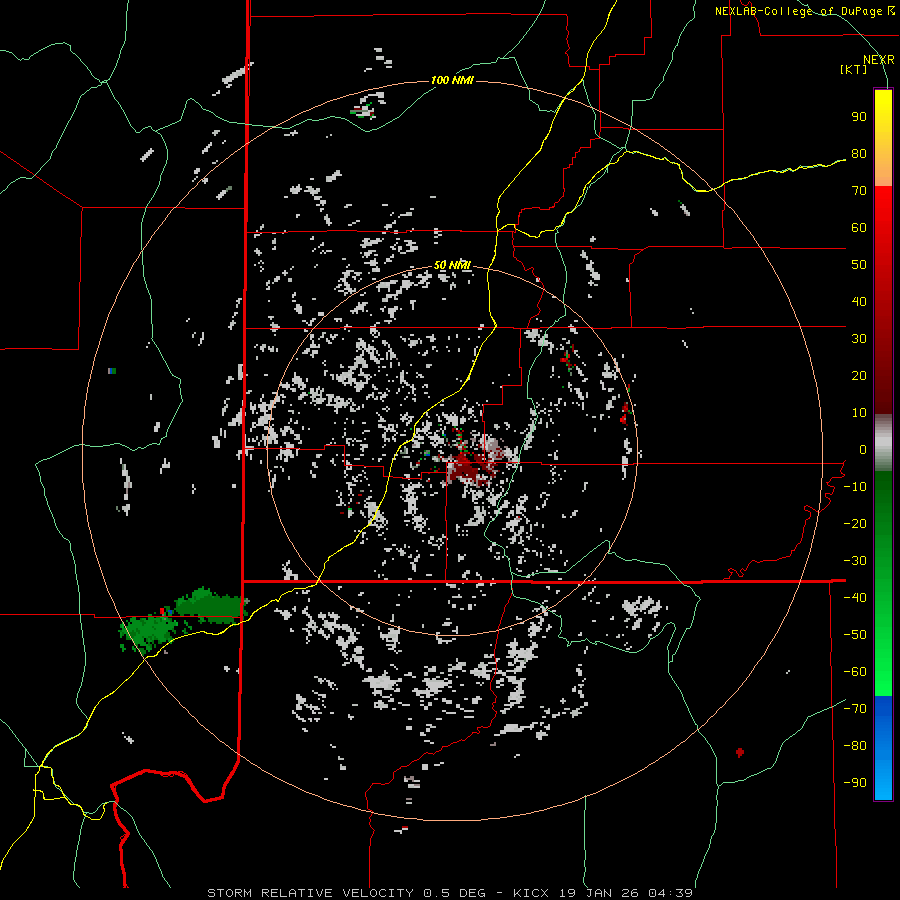
Task: Click the "-30" value on the velocity scale
Action: pos(855,561)
